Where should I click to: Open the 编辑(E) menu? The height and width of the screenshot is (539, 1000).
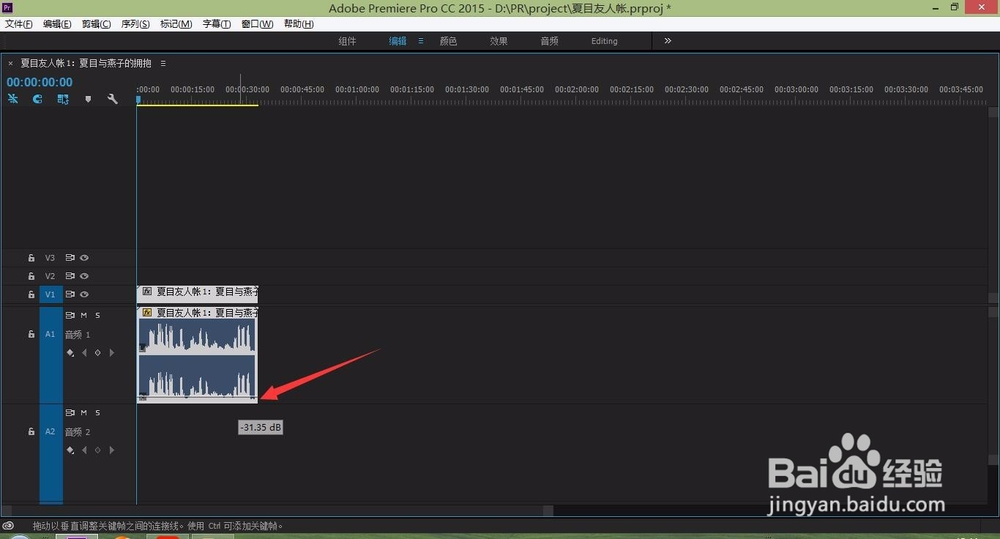click(57, 24)
